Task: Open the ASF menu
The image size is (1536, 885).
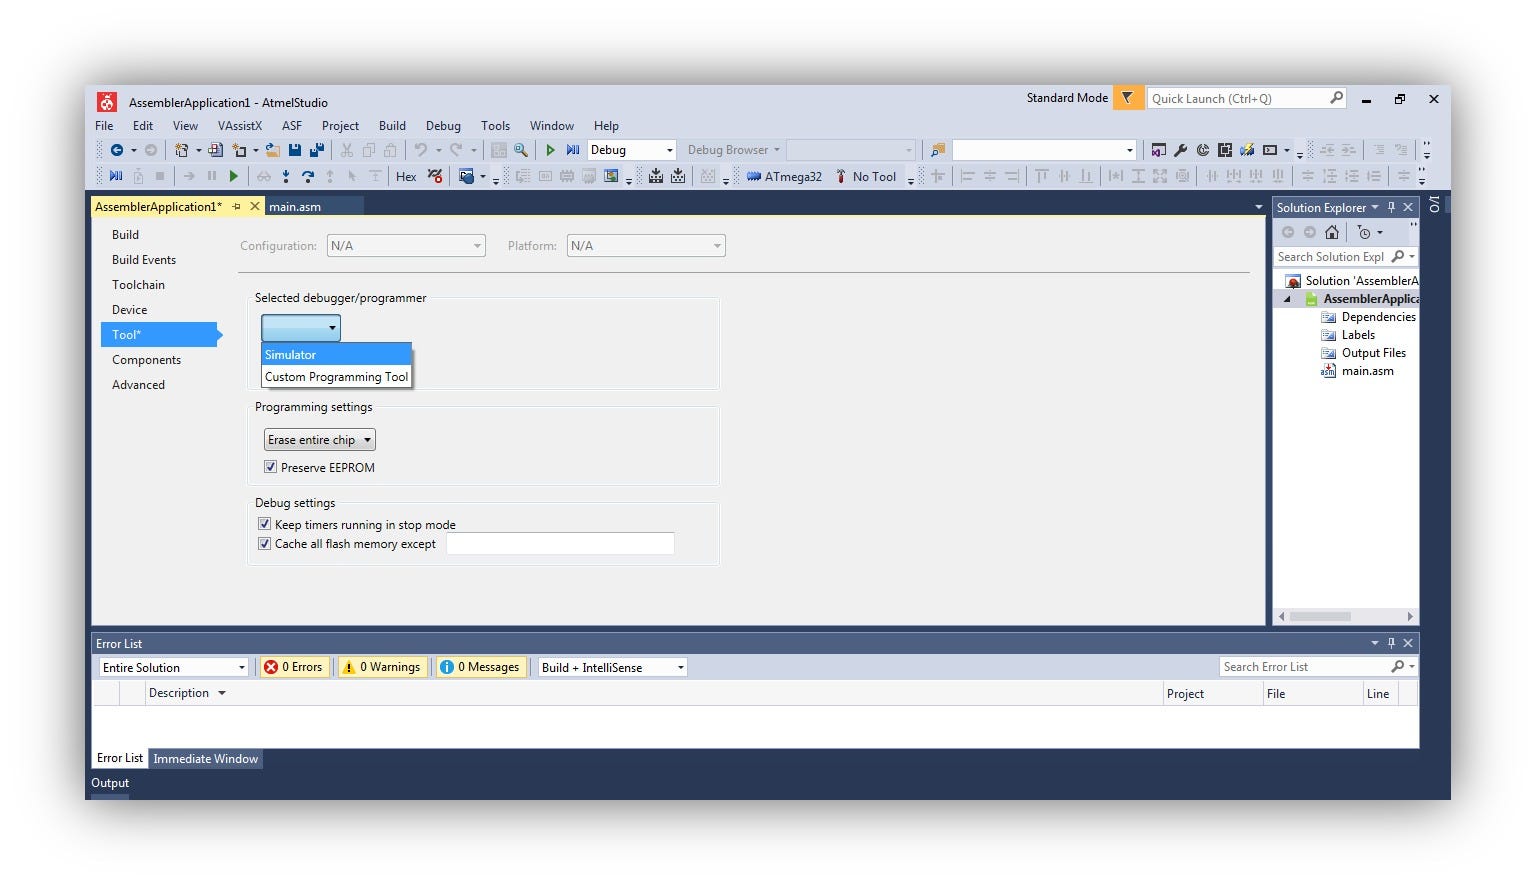Action: tap(292, 126)
